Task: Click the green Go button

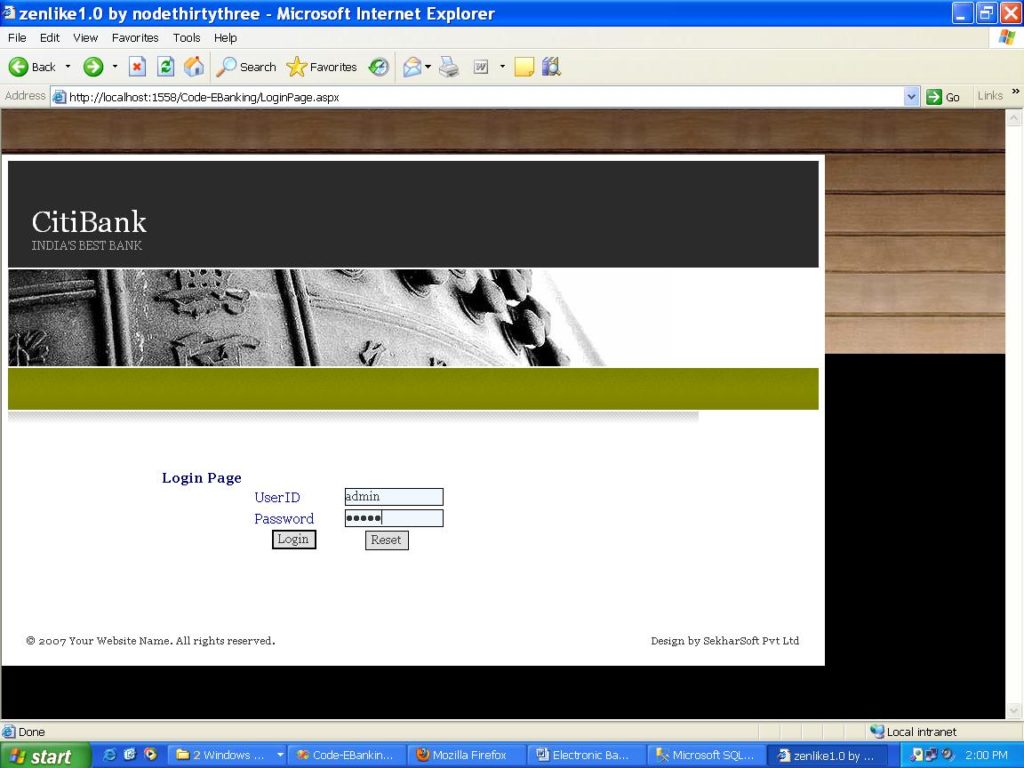Action: (x=943, y=97)
